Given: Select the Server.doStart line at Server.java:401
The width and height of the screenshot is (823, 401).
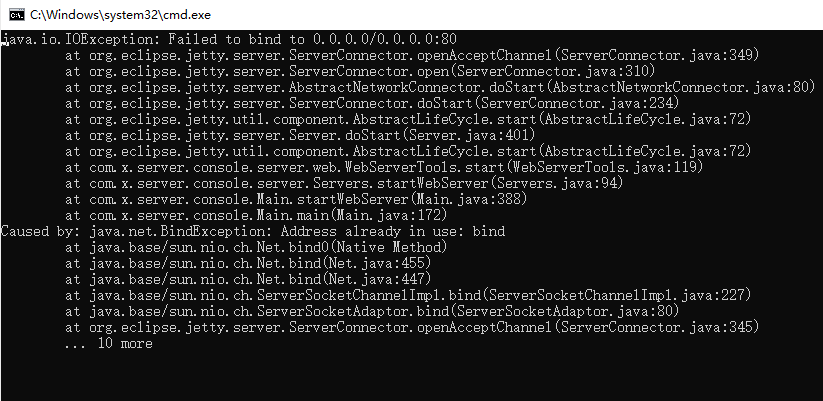Looking at the screenshot, I should pos(300,135).
